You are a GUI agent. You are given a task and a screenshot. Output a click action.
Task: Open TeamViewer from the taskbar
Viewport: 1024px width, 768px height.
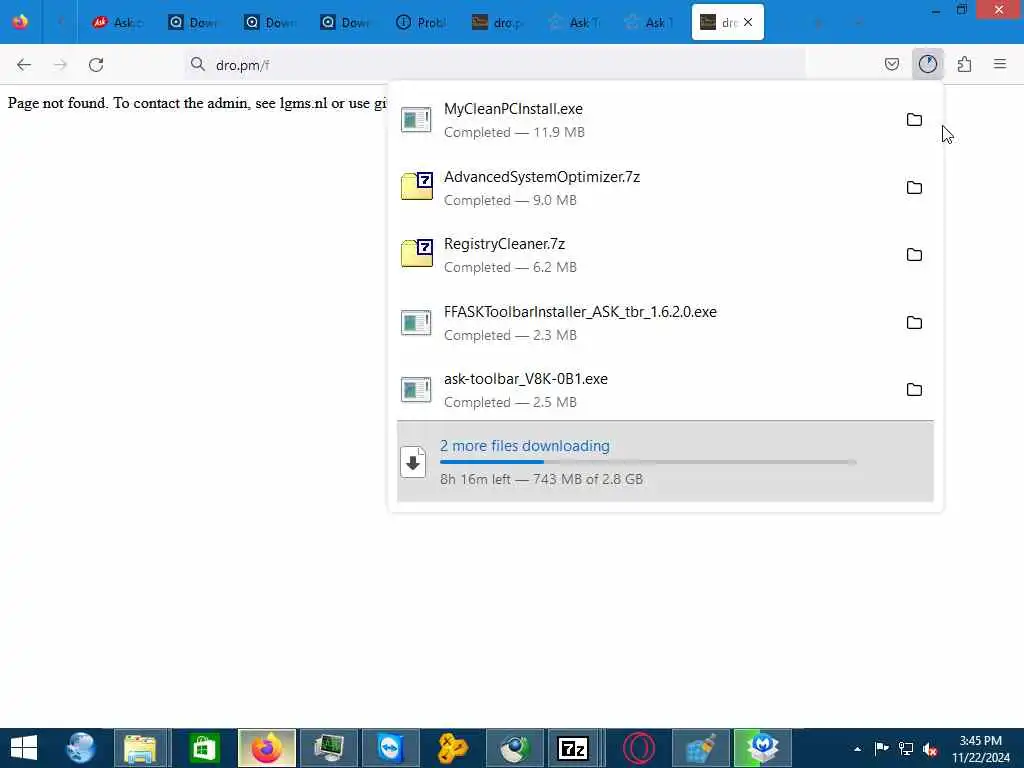pyautogui.click(x=390, y=748)
